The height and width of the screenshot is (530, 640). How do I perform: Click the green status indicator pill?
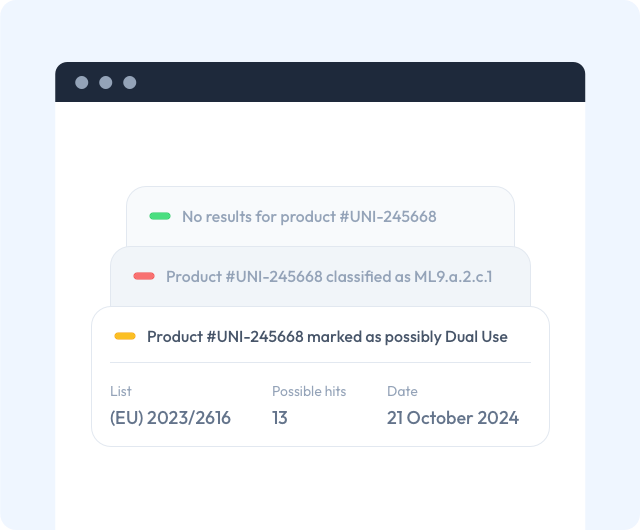click(x=160, y=216)
